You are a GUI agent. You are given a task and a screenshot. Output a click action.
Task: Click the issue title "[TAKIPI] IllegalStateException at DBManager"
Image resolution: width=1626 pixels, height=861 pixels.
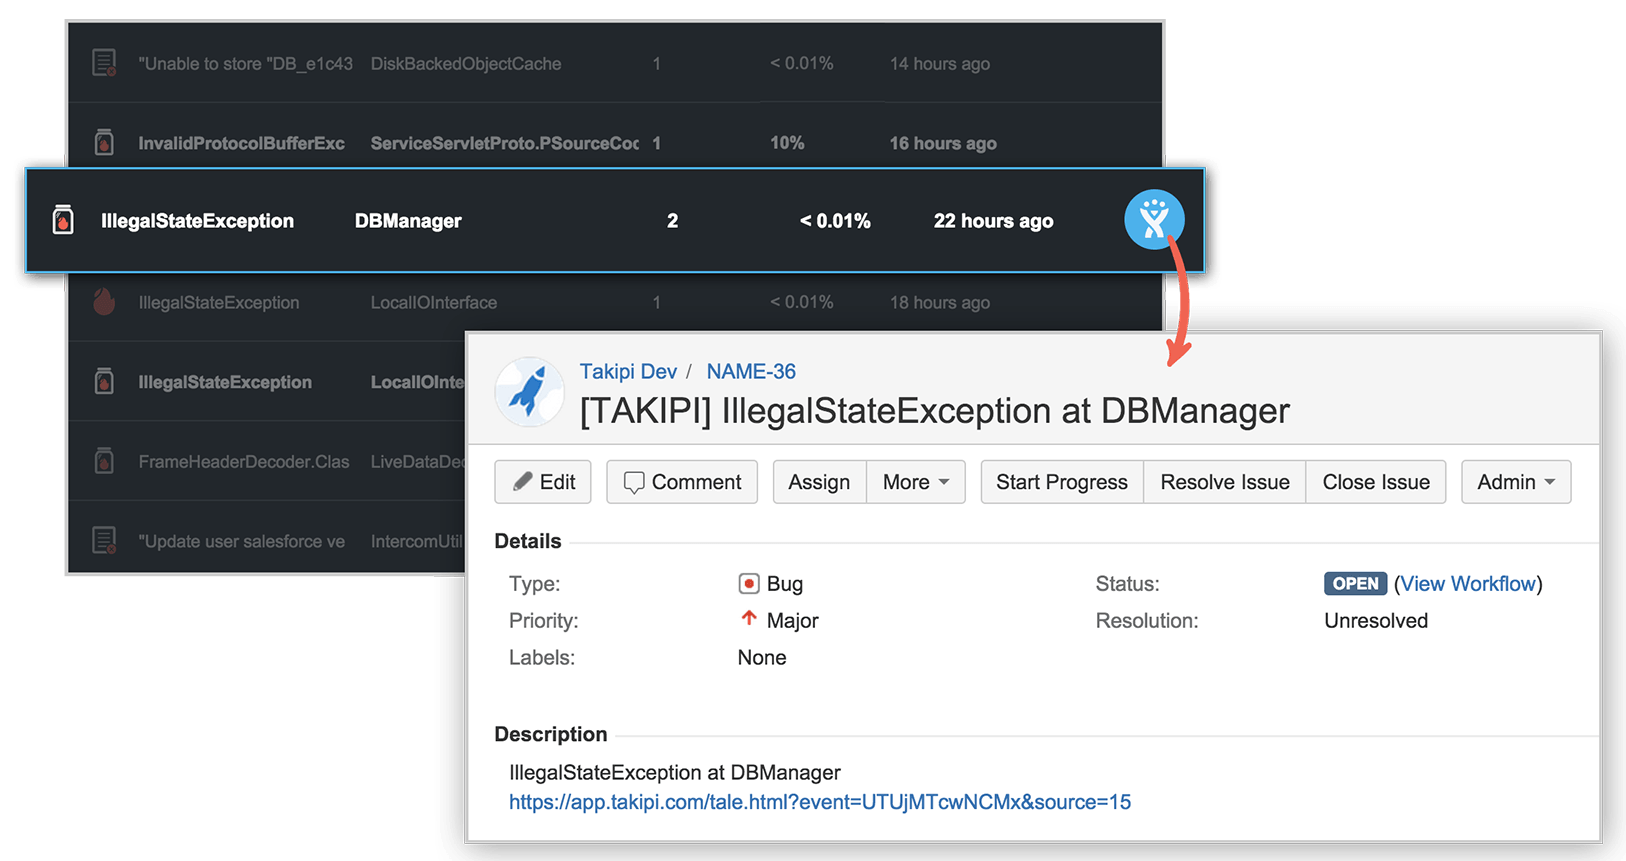pyautogui.click(x=935, y=411)
